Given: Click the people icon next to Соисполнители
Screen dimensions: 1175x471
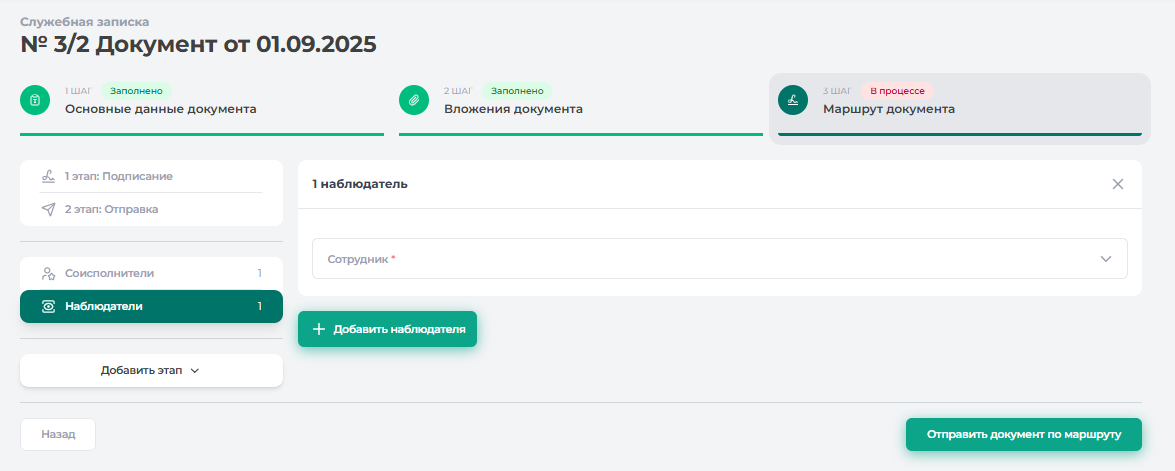Looking at the screenshot, I should pos(48,273).
